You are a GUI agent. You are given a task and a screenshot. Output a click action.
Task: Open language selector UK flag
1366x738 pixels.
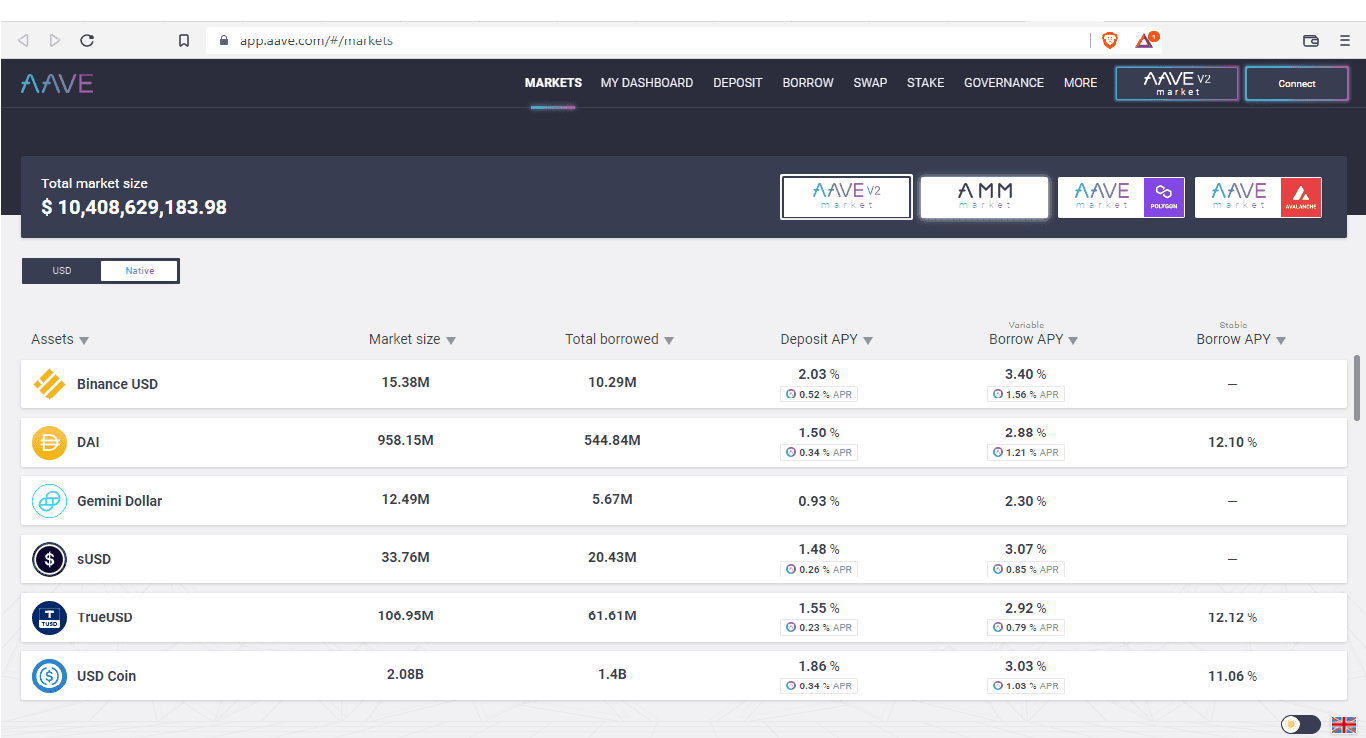pyautogui.click(x=1343, y=725)
